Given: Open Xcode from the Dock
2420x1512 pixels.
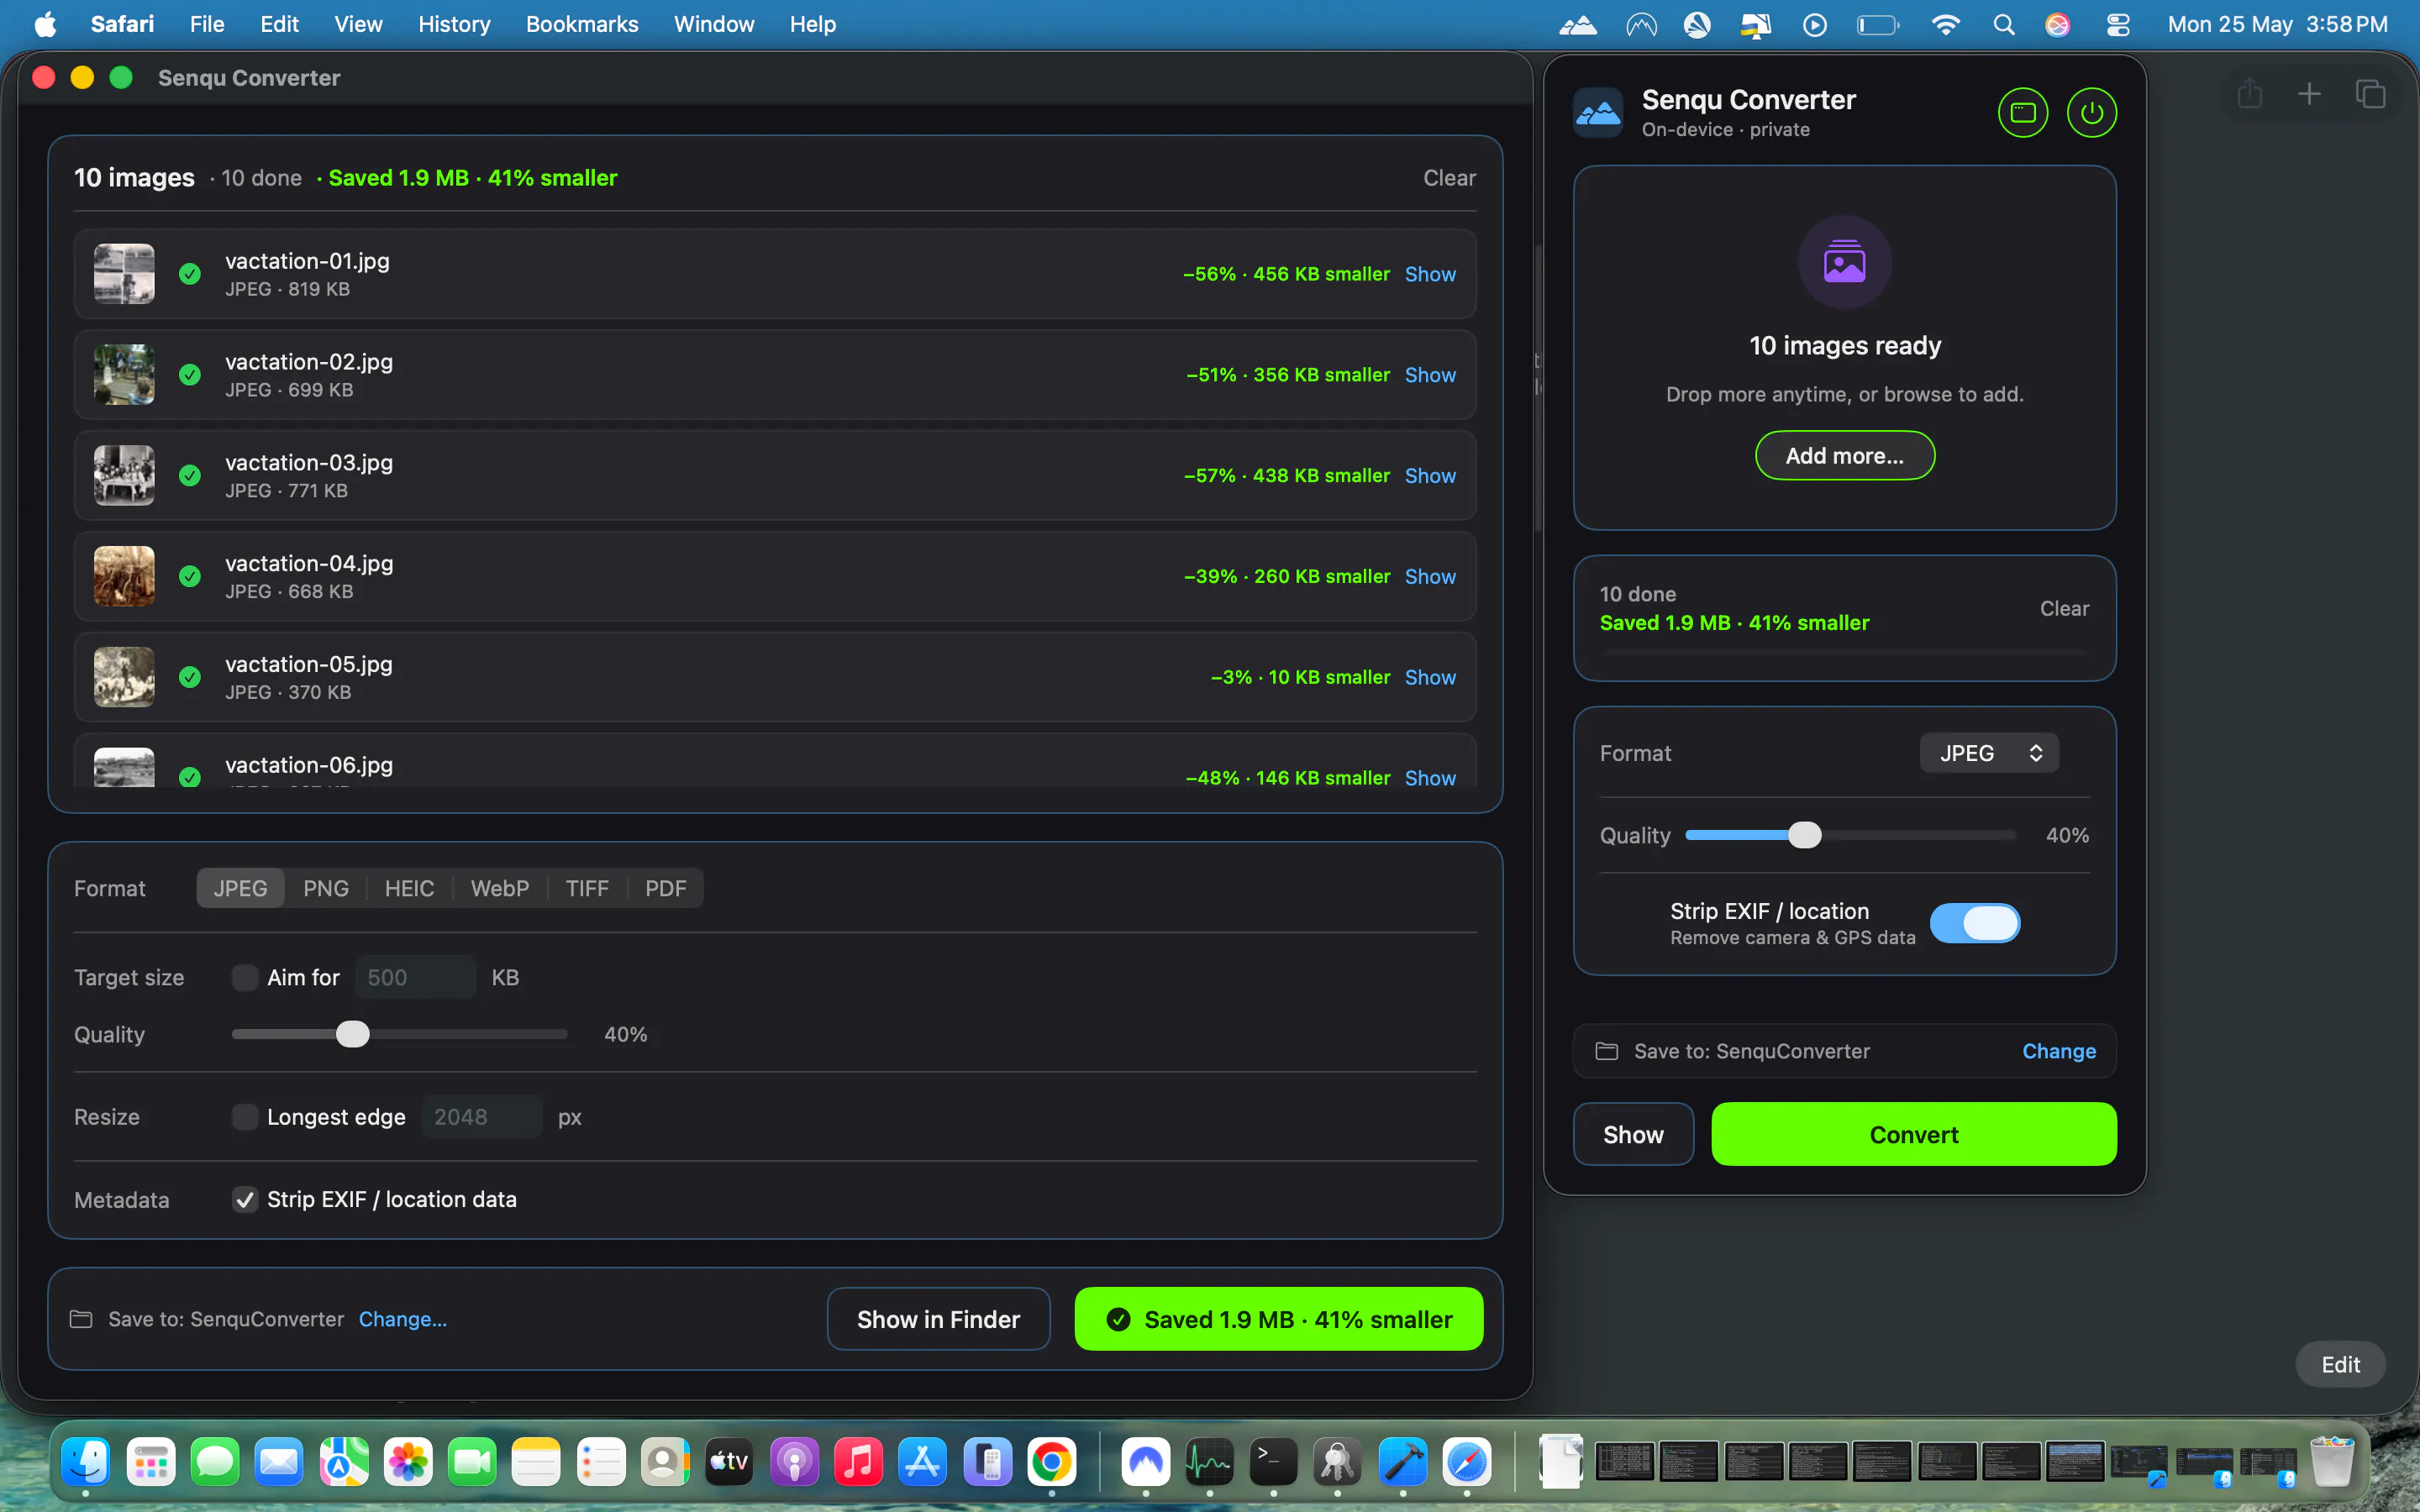Looking at the screenshot, I should click(x=1403, y=1462).
